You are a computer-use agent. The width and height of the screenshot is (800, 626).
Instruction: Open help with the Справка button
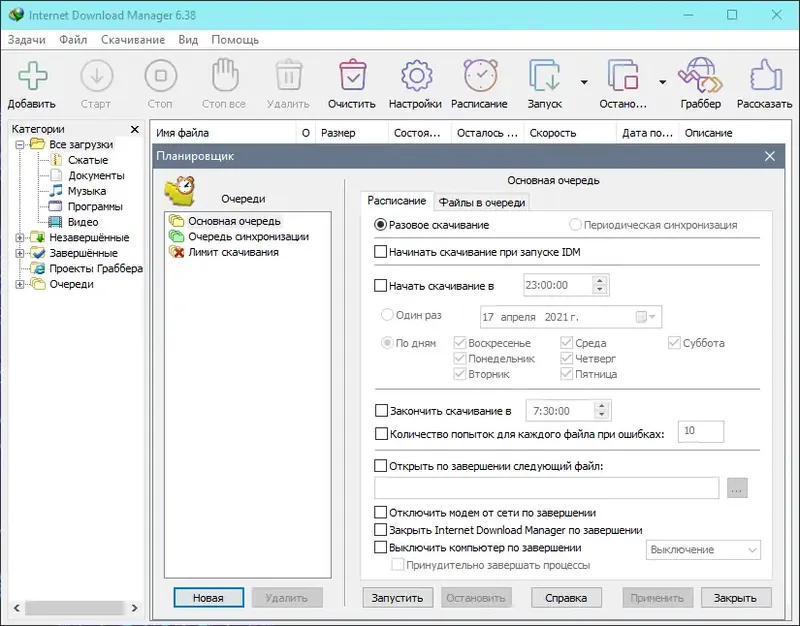(566, 597)
